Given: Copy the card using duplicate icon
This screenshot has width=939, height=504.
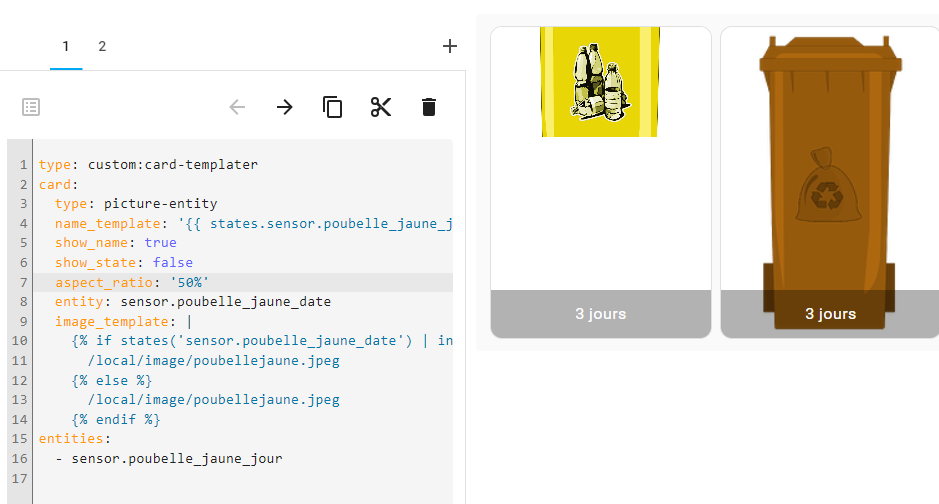Looking at the screenshot, I should click(332, 107).
